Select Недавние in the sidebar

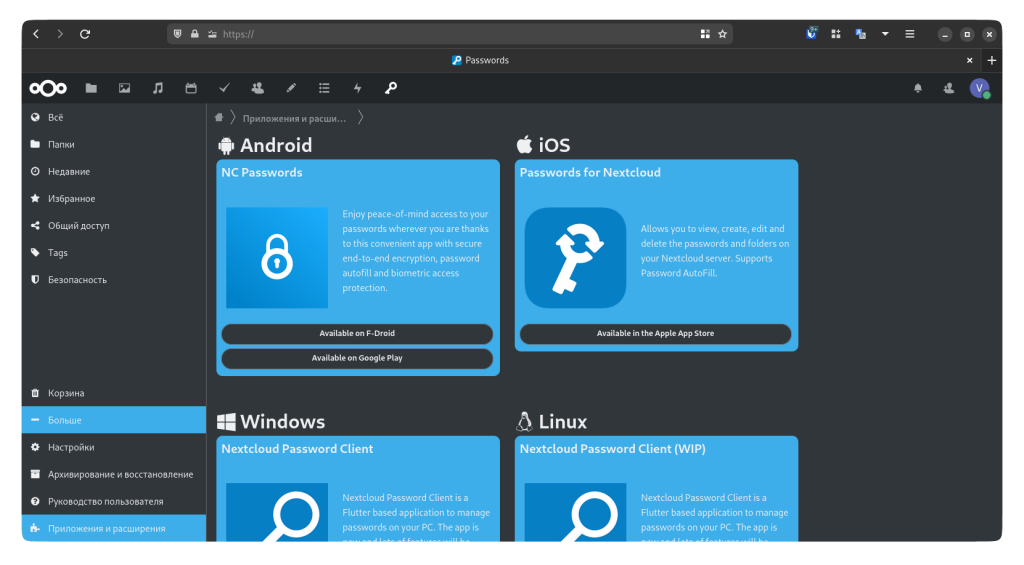point(114,172)
